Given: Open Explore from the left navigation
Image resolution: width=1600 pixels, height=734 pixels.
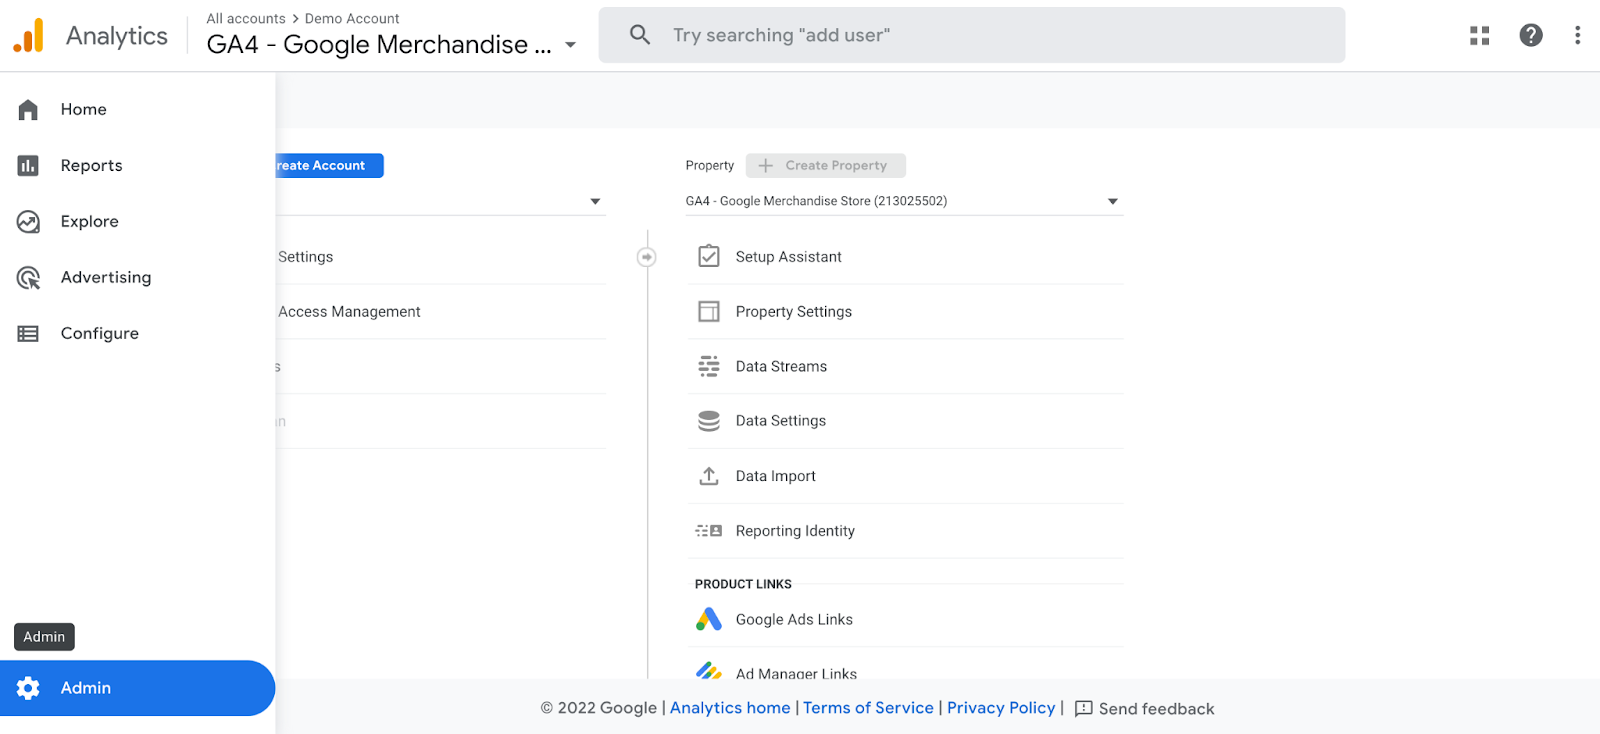Looking at the screenshot, I should coord(89,222).
